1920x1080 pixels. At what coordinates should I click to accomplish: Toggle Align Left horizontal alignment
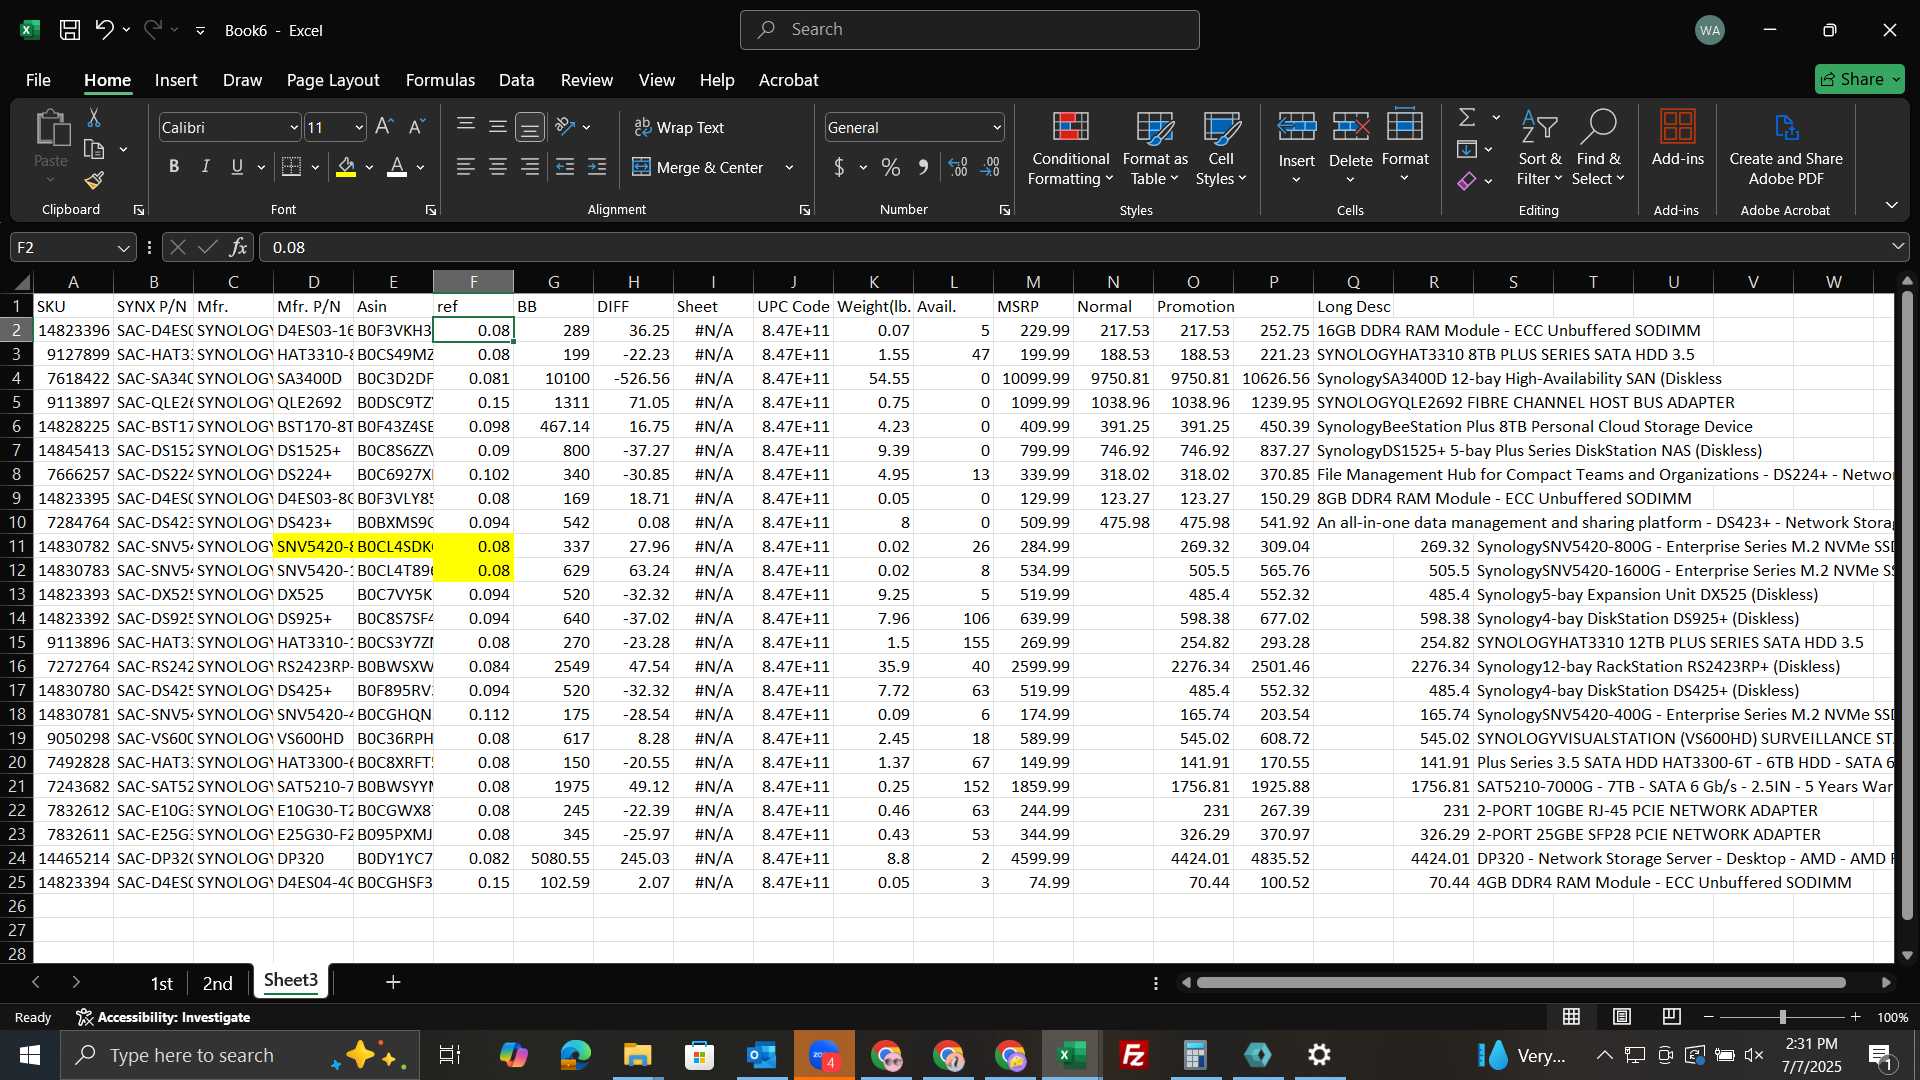465,167
